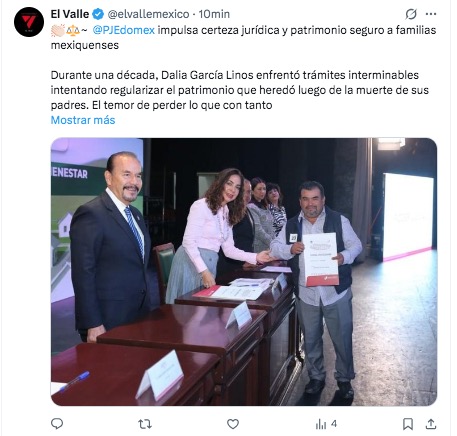Click the Grok explain-post icon
This screenshot has height=436, width=457.
point(411,14)
